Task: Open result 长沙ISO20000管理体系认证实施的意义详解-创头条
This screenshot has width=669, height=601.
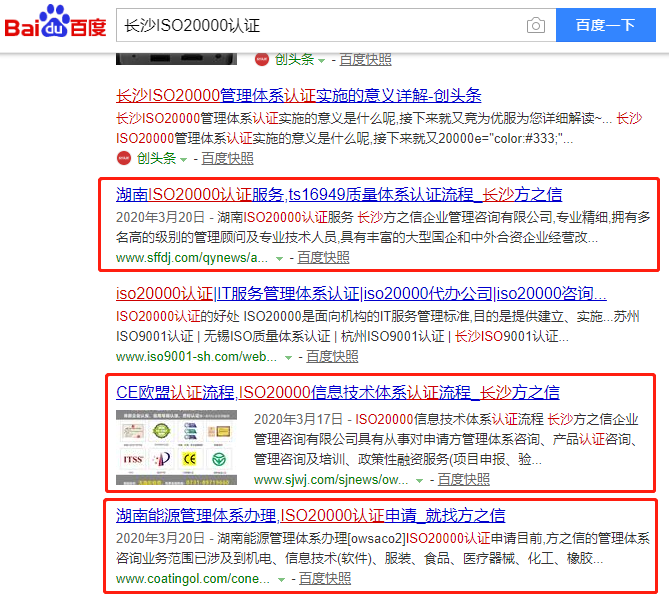Action: coord(299,95)
